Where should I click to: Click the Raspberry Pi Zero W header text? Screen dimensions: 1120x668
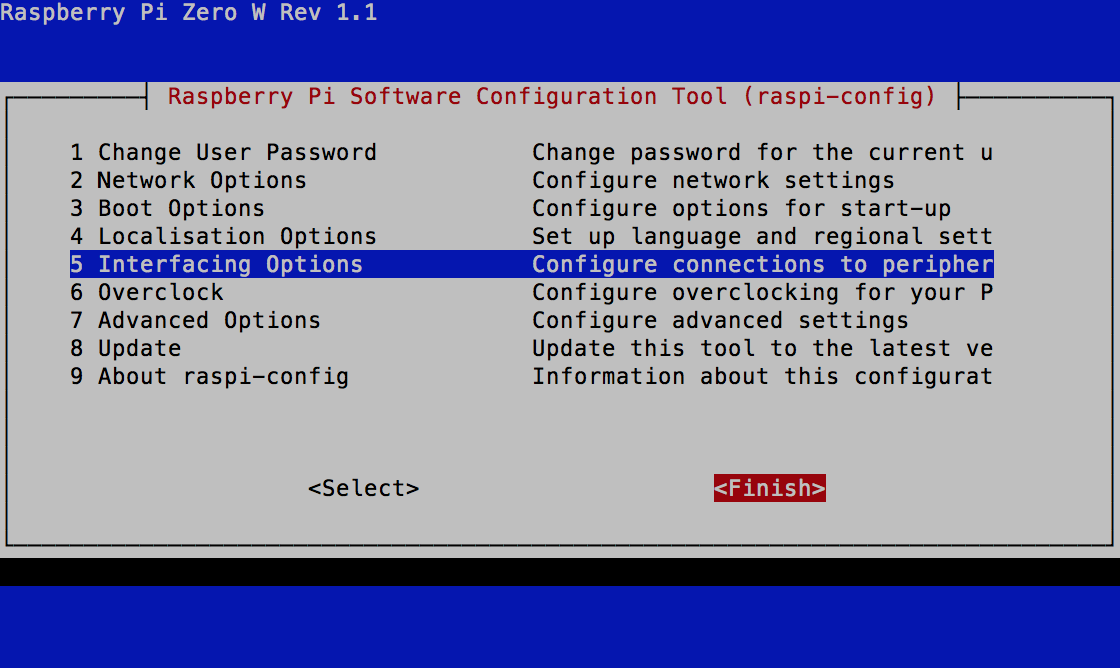(x=190, y=13)
